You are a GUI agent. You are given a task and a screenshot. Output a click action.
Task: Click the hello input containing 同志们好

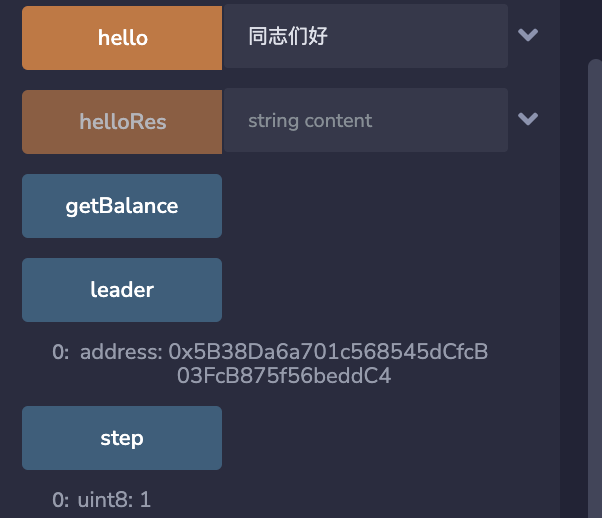tap(366, 36)
